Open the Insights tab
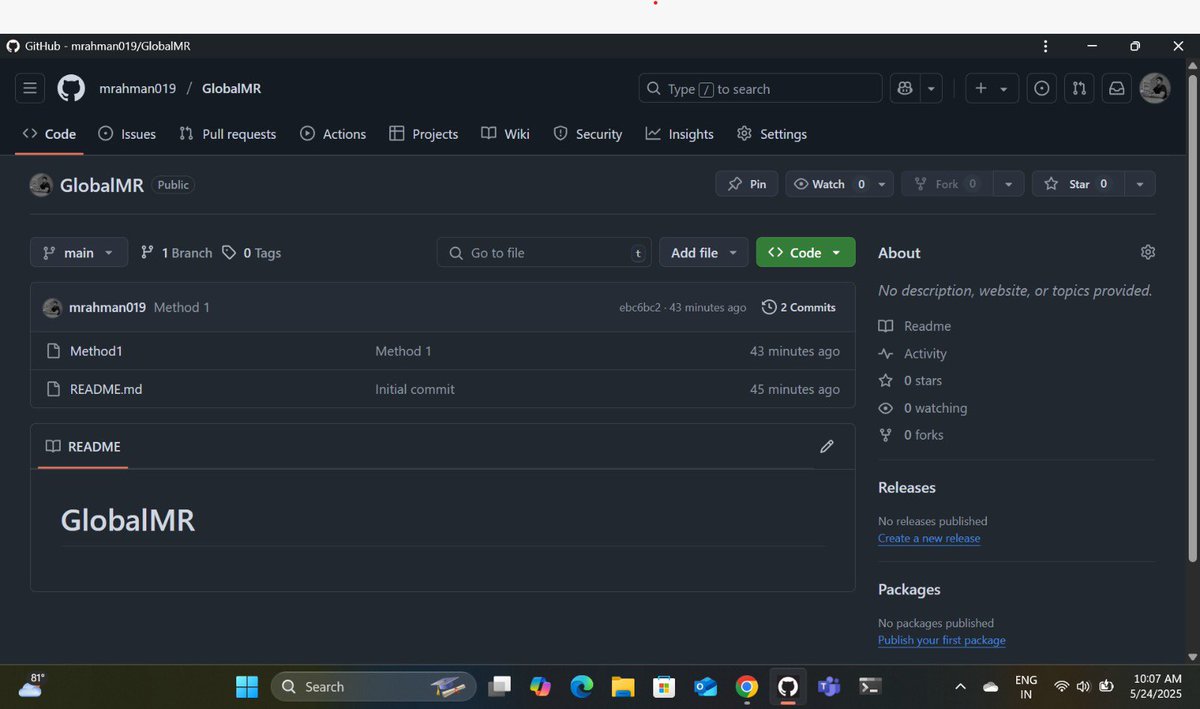This screenshot has height=709, width=1200. click(680, 134)
